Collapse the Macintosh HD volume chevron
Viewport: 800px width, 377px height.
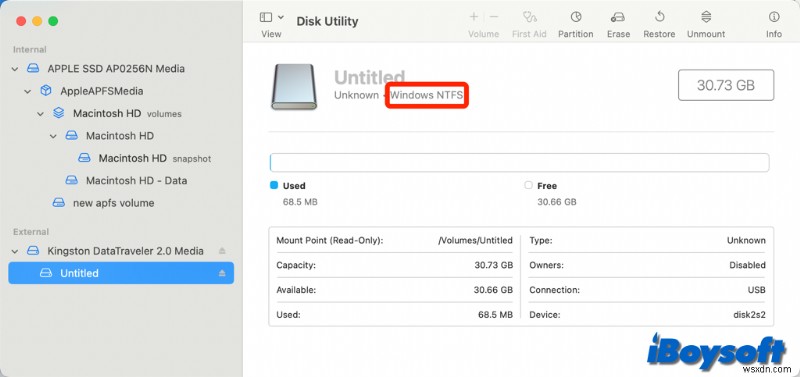pos(53,136)
